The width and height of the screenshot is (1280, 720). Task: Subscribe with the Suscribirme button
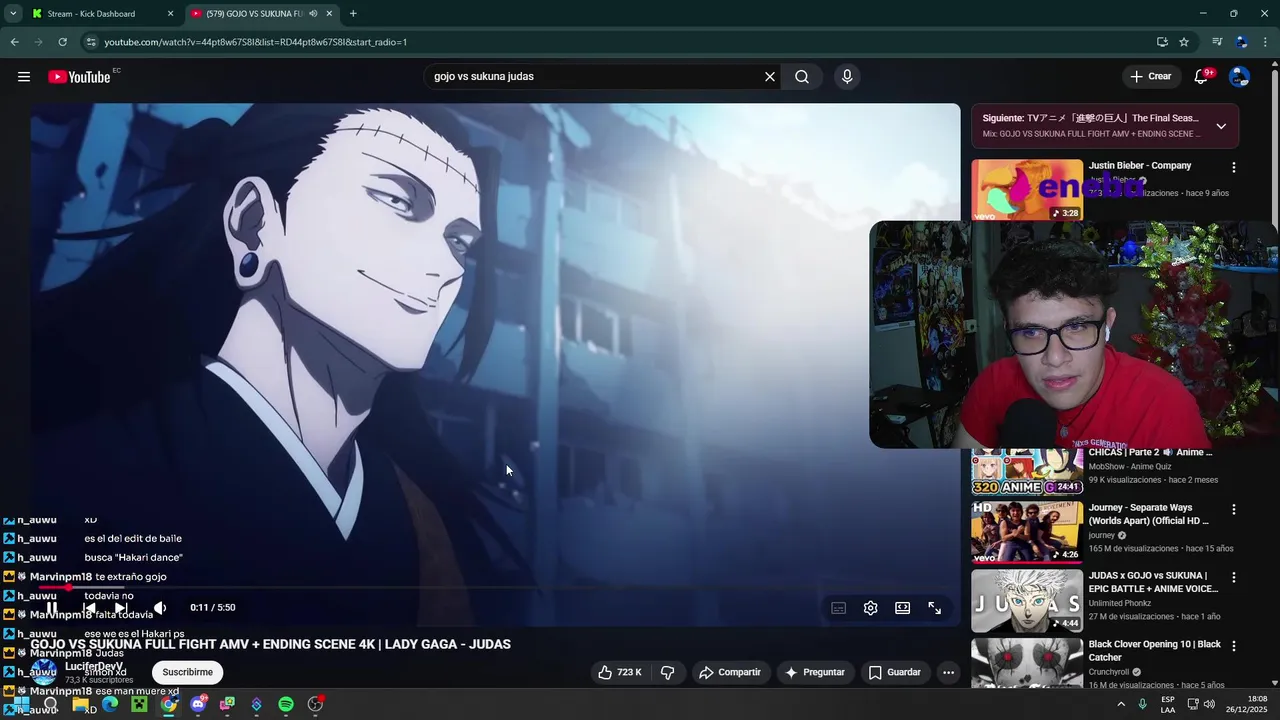188,672
